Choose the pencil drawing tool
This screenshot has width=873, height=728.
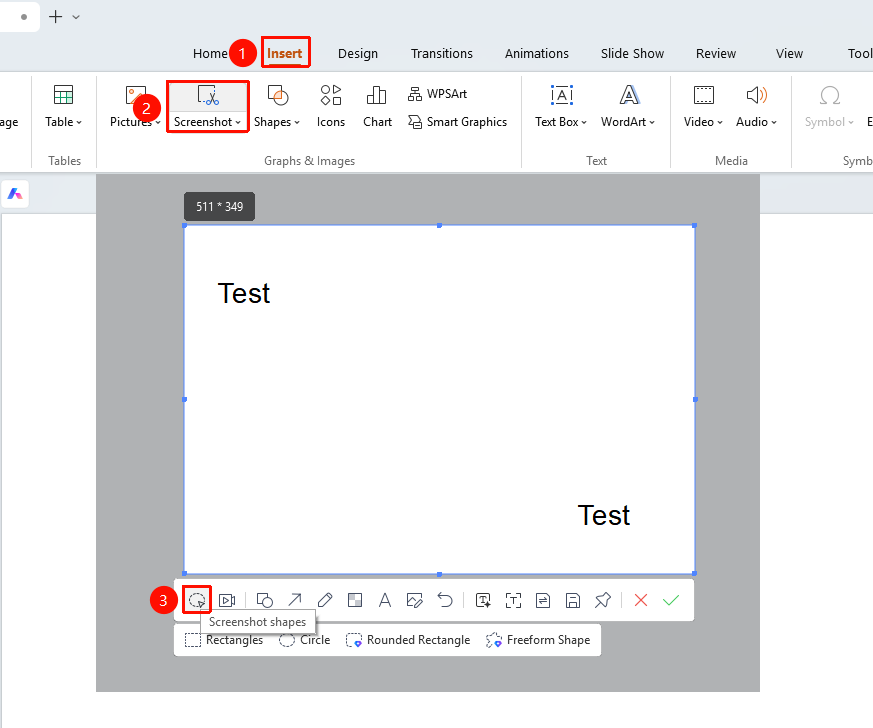click(325, 600)
